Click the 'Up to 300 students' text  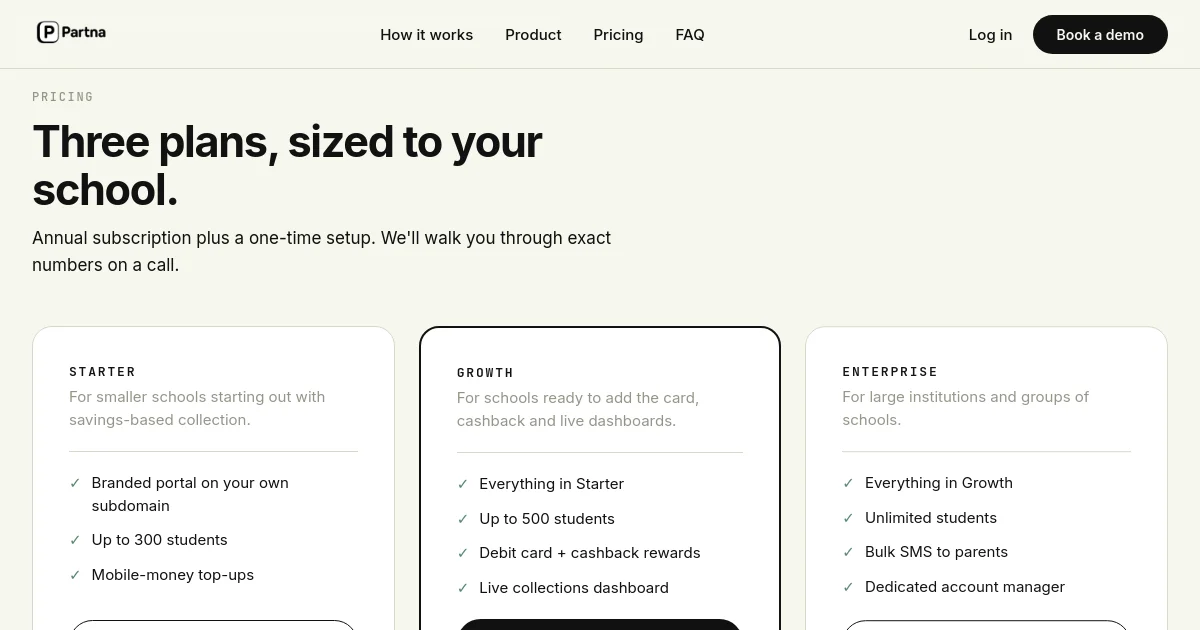159,540
